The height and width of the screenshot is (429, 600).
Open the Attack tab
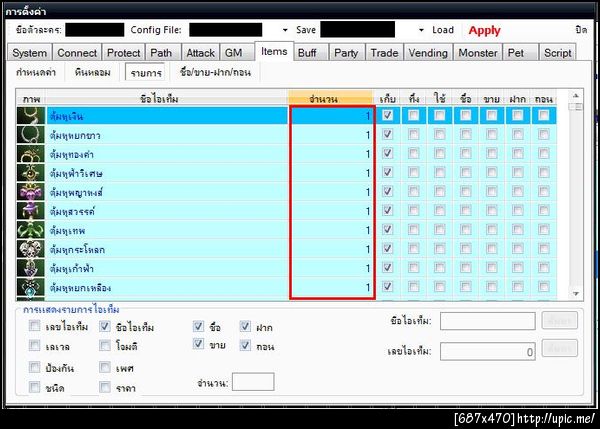click(x=201, y=53)
